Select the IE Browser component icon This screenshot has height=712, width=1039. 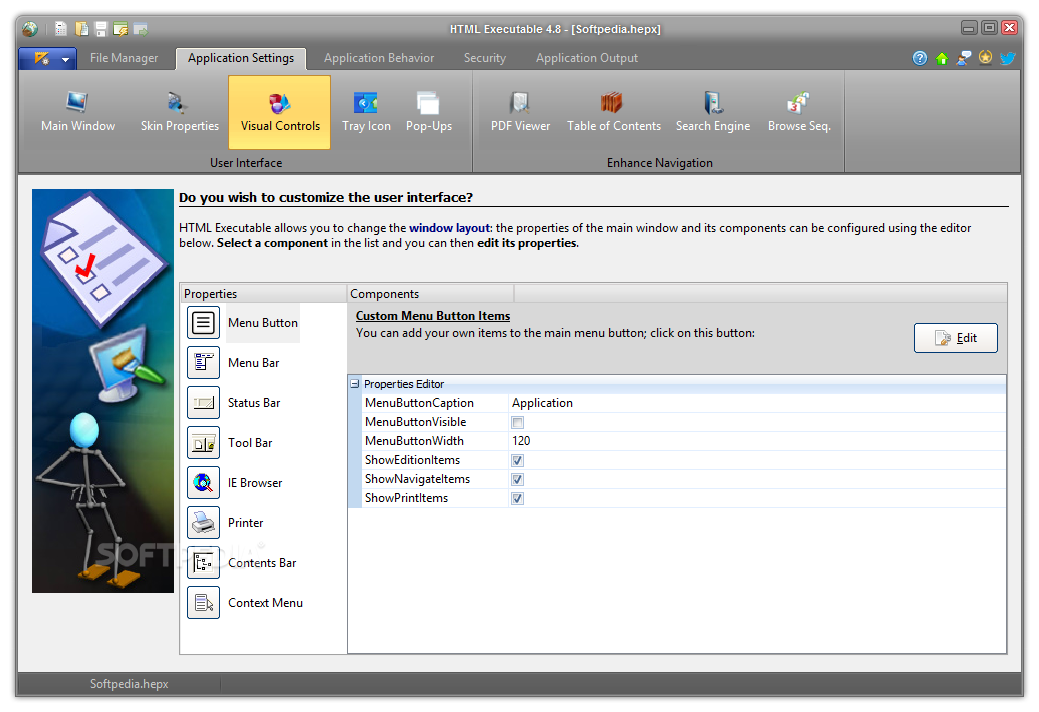coord(203,483)
